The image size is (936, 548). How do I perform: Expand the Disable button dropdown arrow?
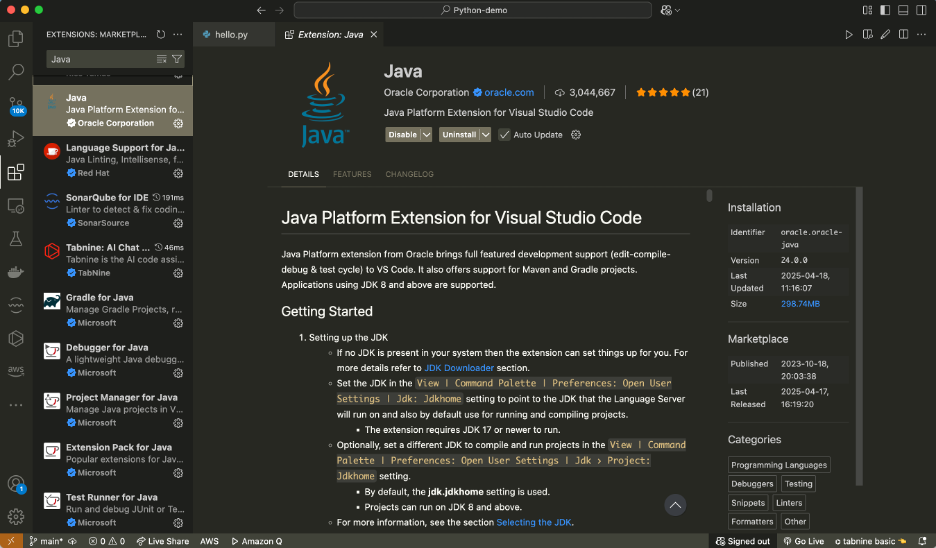(427, 135)
